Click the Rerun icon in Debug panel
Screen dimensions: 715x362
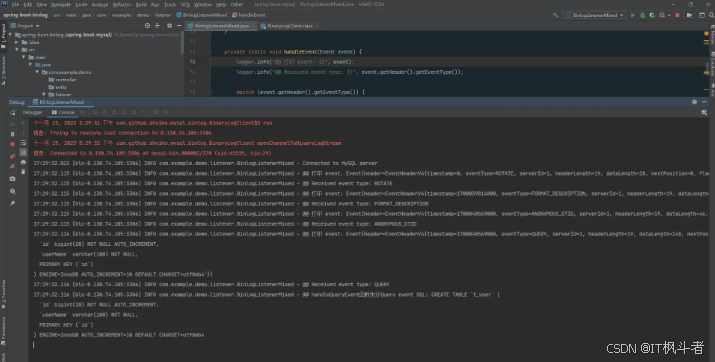12,112
